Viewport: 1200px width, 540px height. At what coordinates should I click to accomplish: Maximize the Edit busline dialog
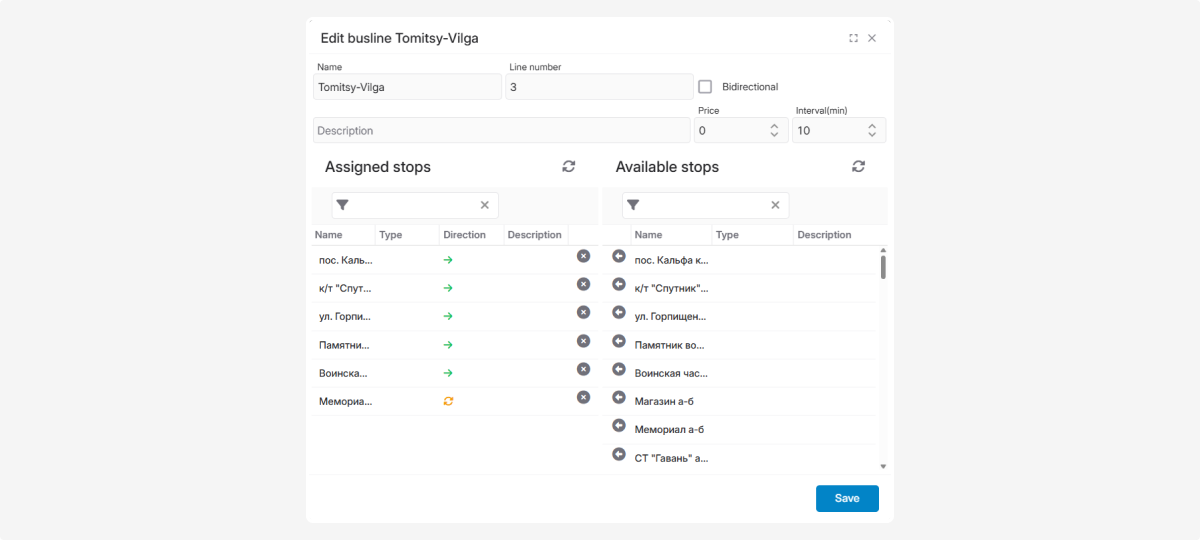point(853,38)
